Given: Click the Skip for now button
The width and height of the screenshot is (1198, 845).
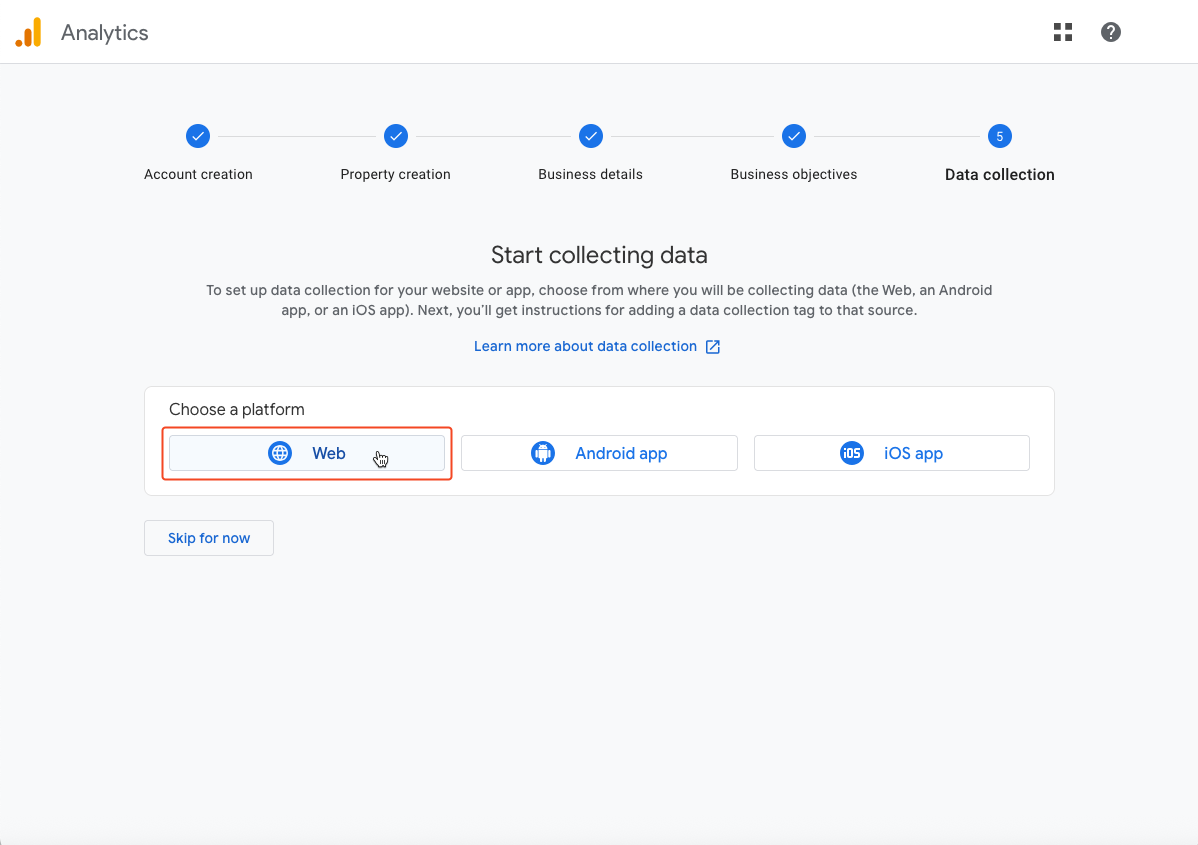Looking at the screenshot, I should click(x=209, y=538).
